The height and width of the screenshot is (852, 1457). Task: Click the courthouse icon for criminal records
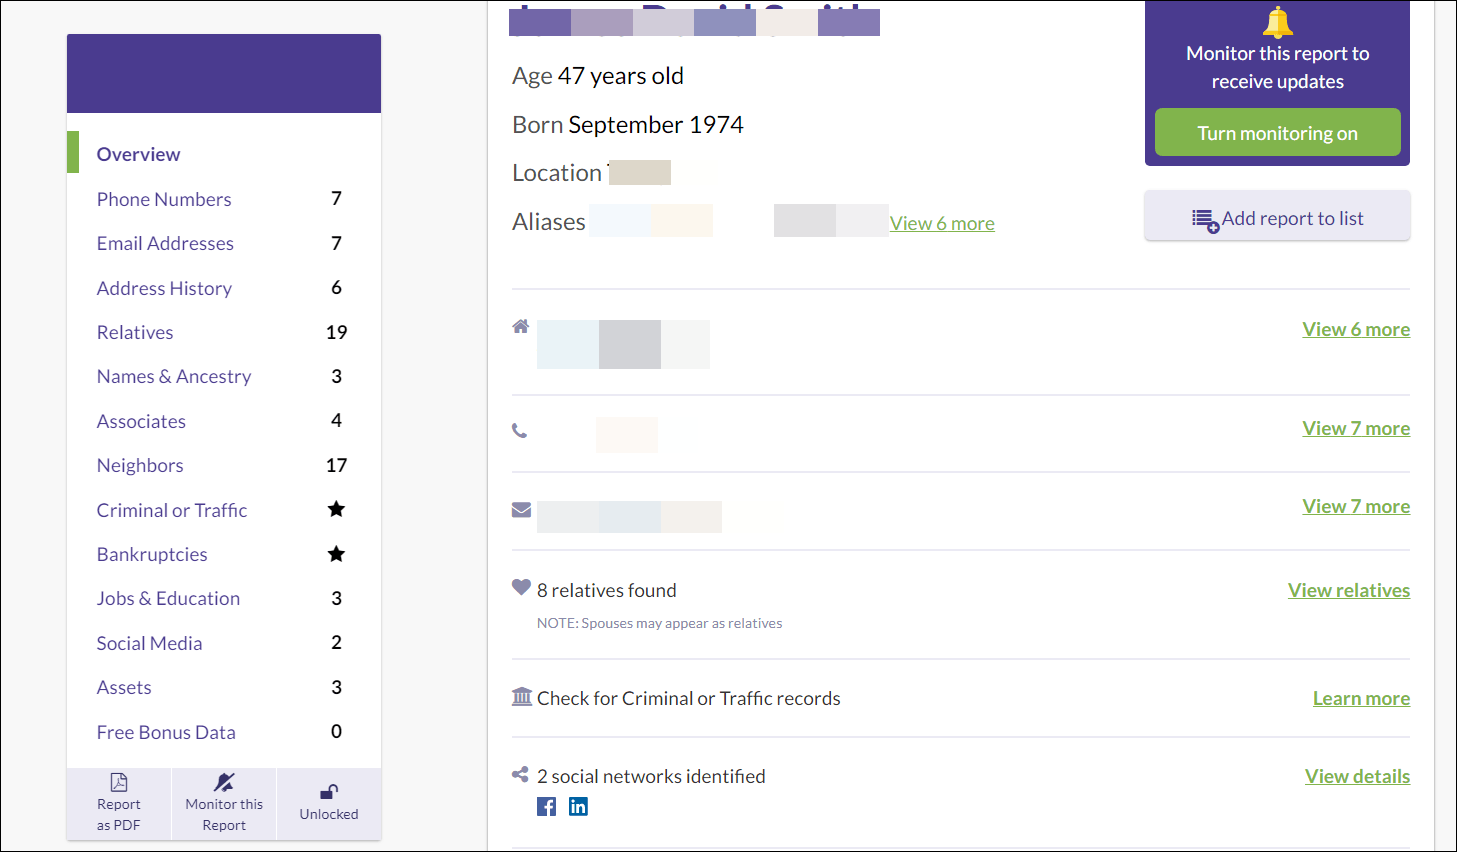pos(522,696)
